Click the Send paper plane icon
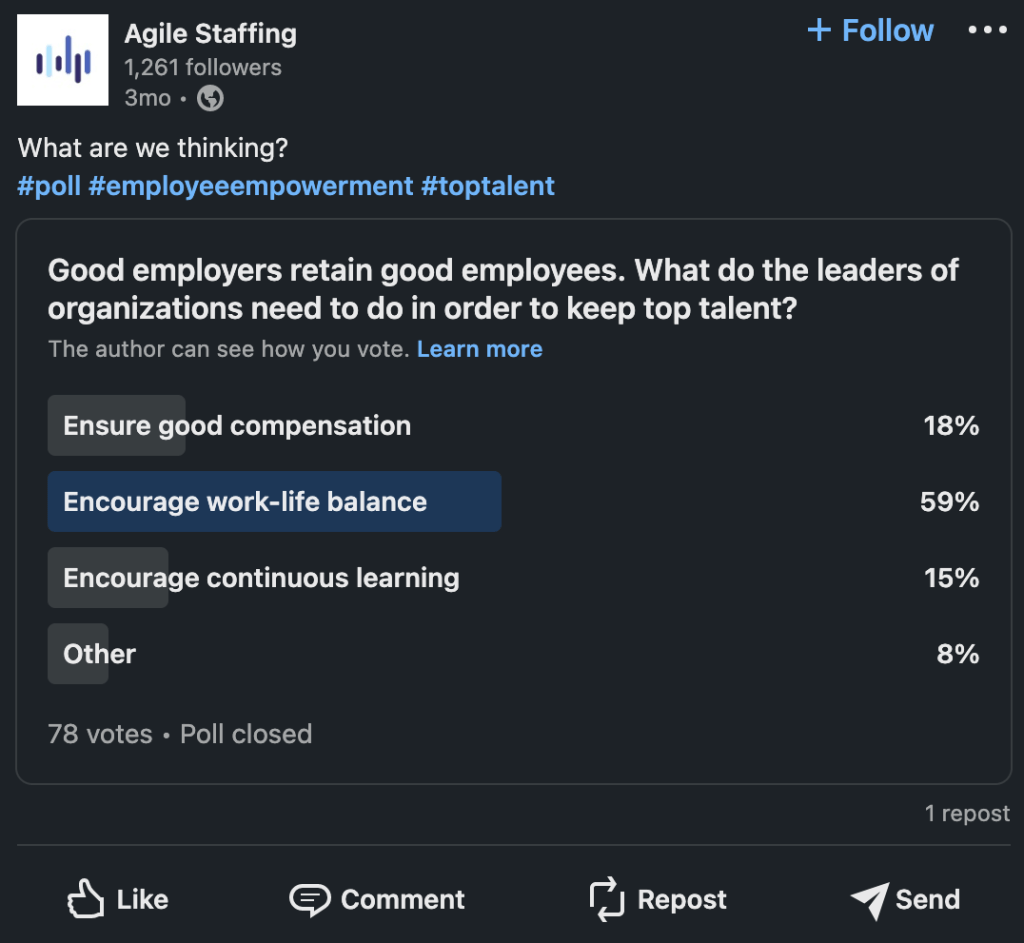This screenshot has width=1024, height=943. coord(869,899)
